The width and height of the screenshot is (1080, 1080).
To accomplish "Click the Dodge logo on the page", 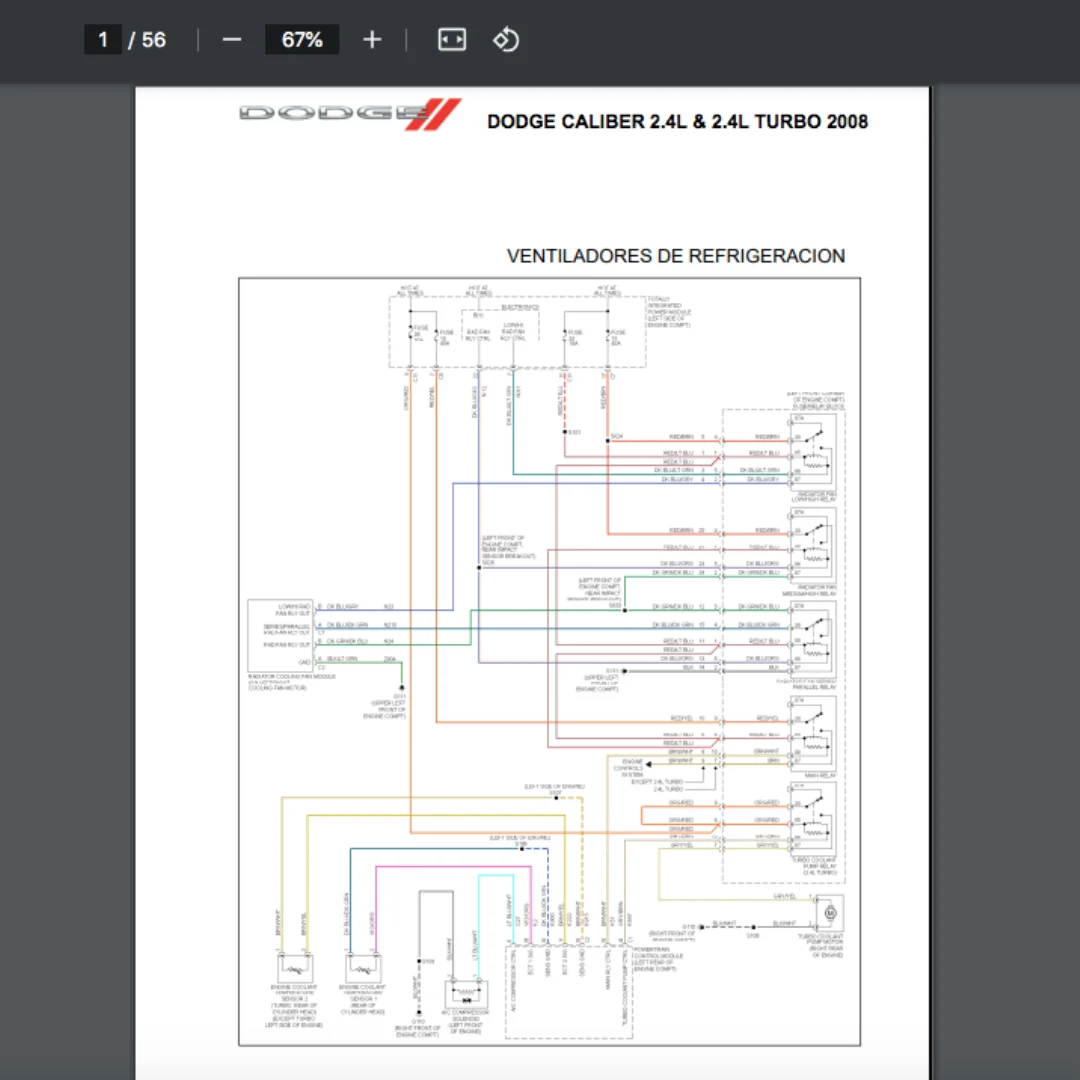I will pos(350,114).
